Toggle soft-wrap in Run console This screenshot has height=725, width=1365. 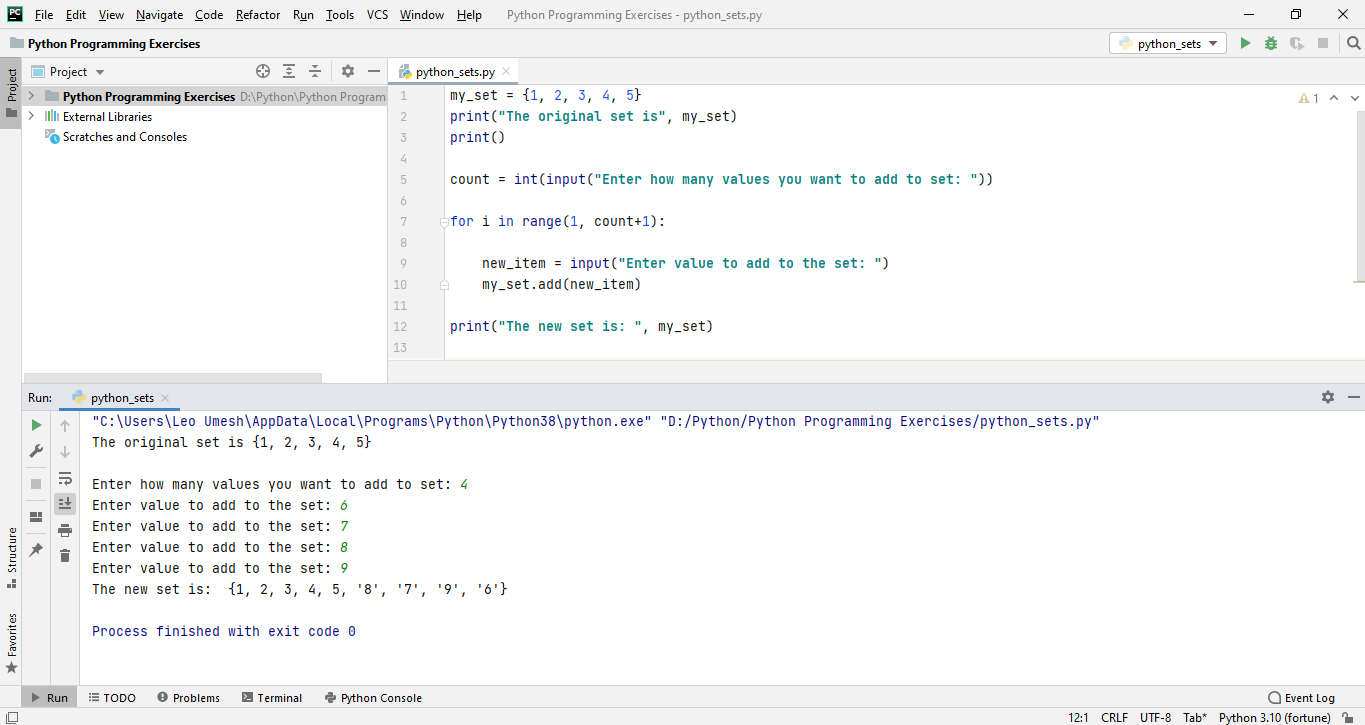coord(65,478)
